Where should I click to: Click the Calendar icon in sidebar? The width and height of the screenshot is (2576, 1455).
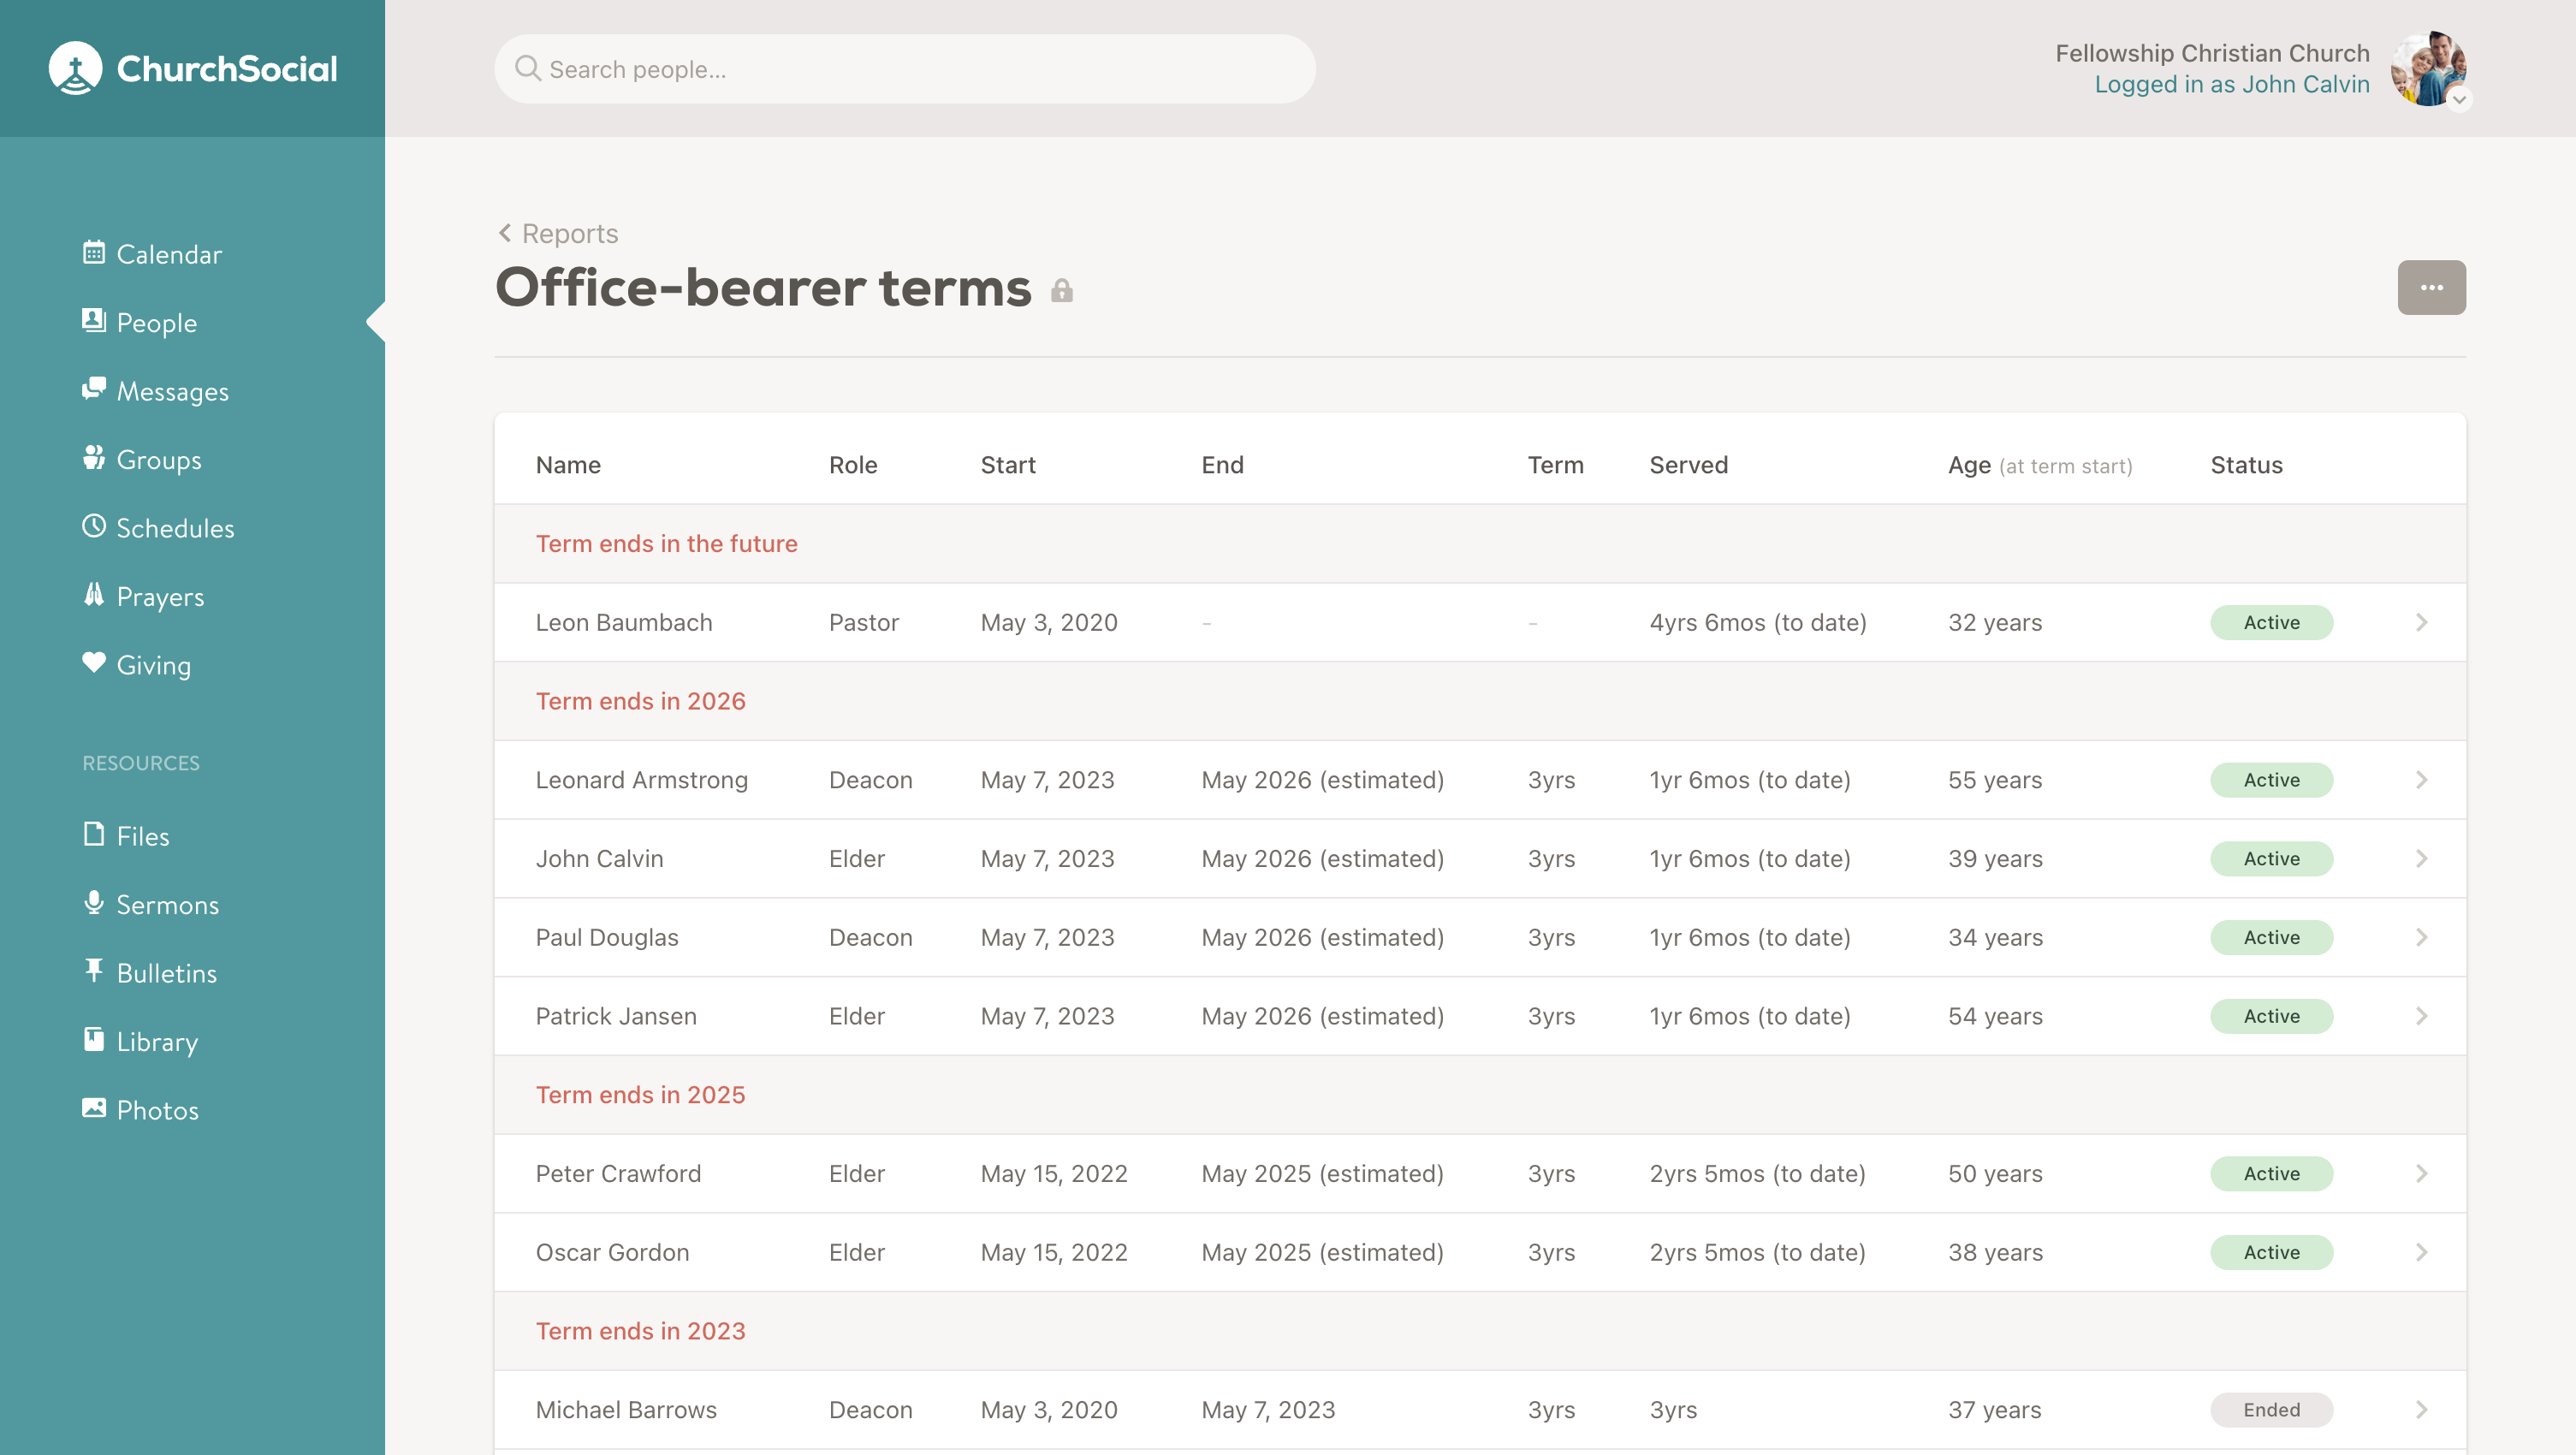(x=92, y=253)
